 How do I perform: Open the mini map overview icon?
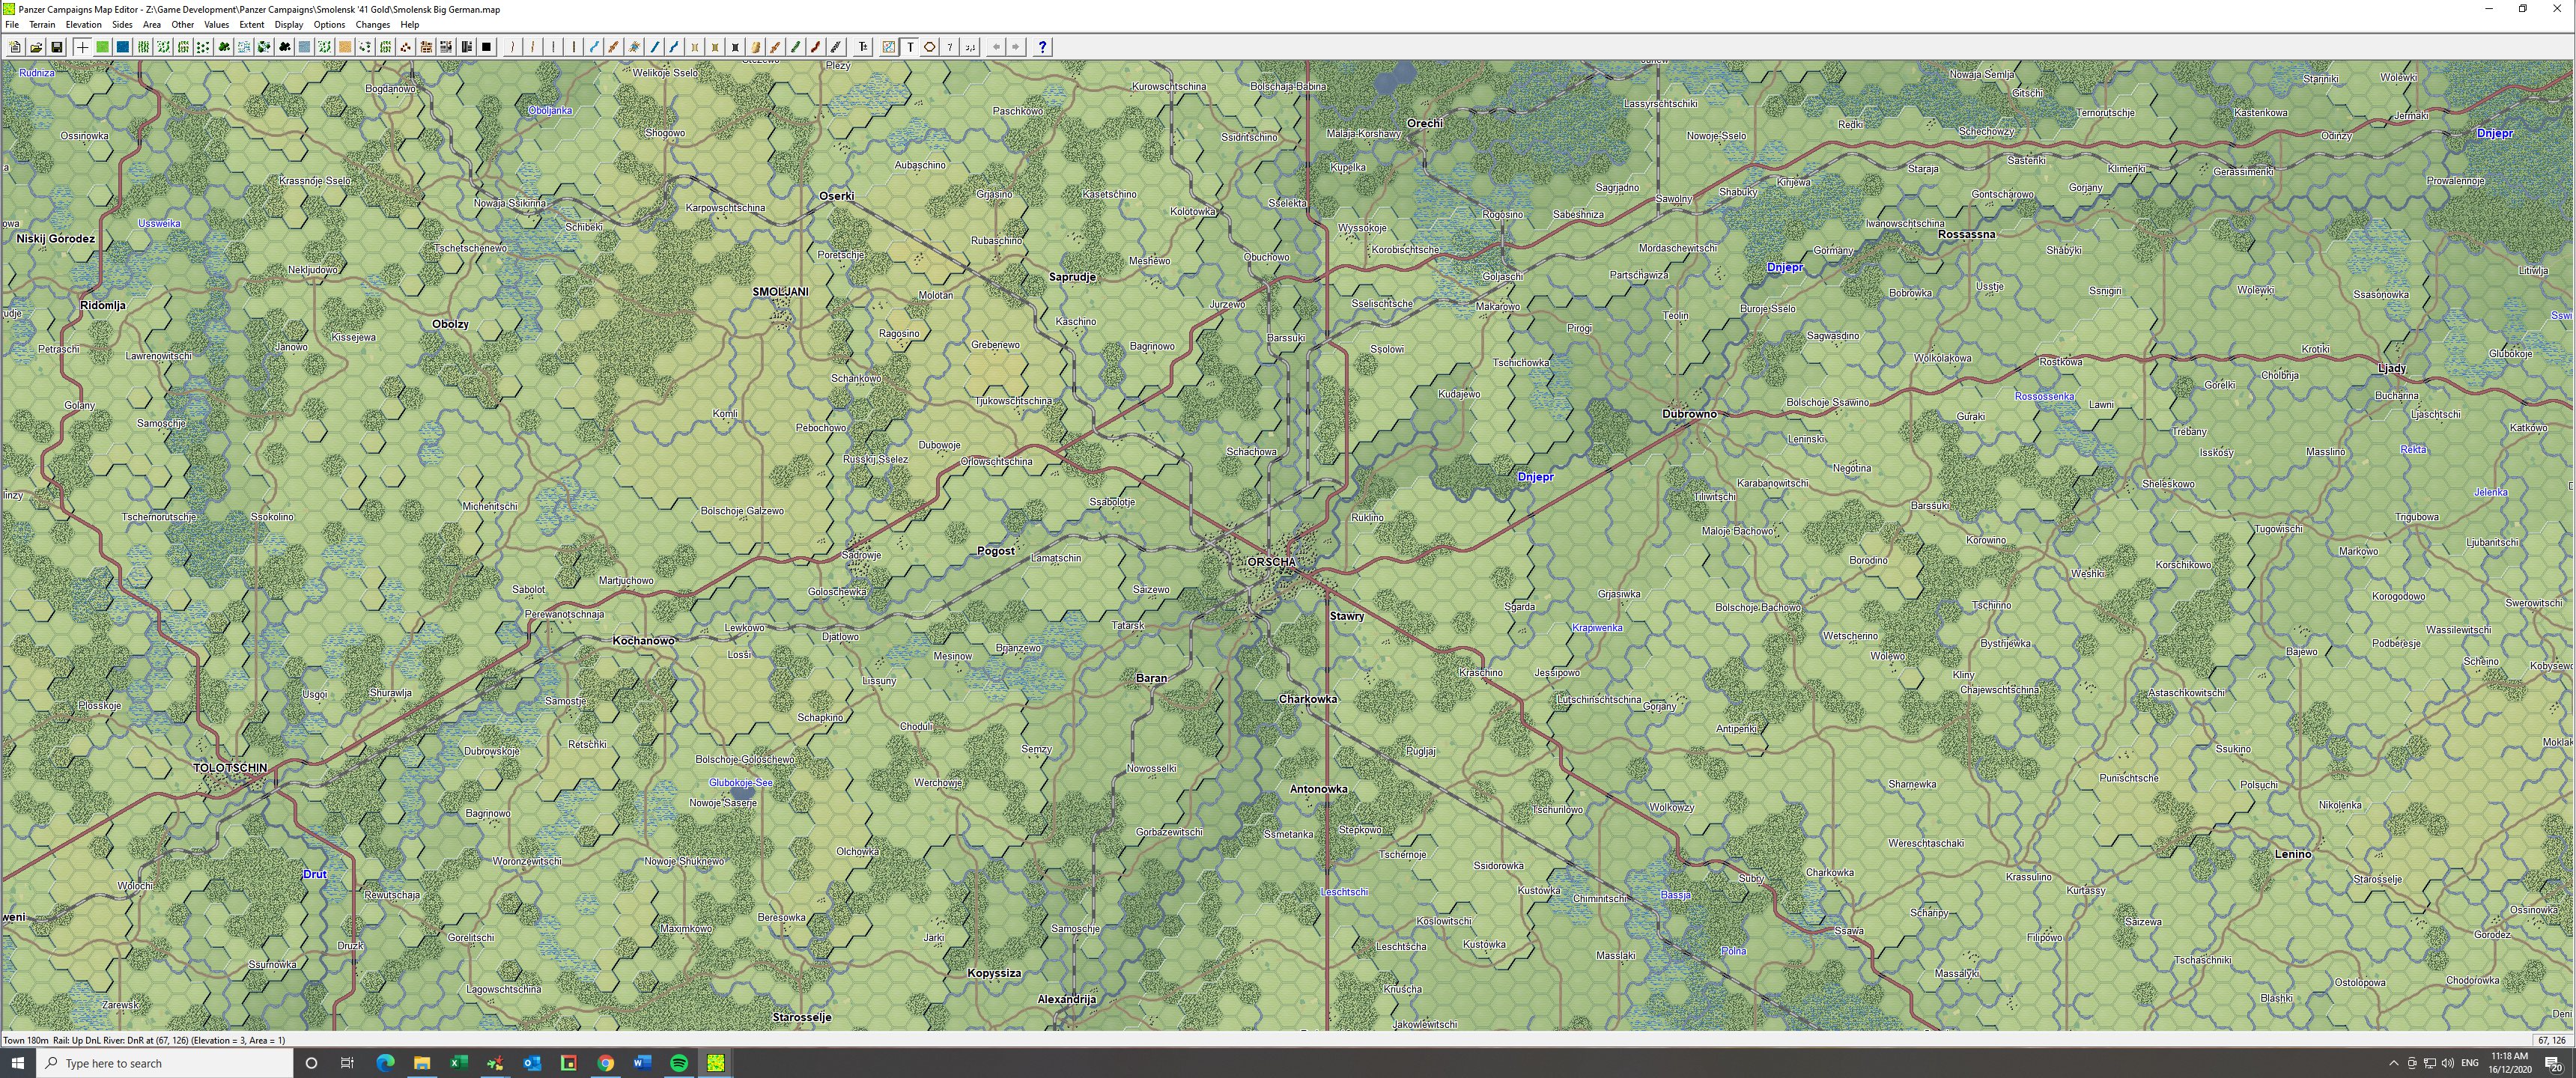888,47
